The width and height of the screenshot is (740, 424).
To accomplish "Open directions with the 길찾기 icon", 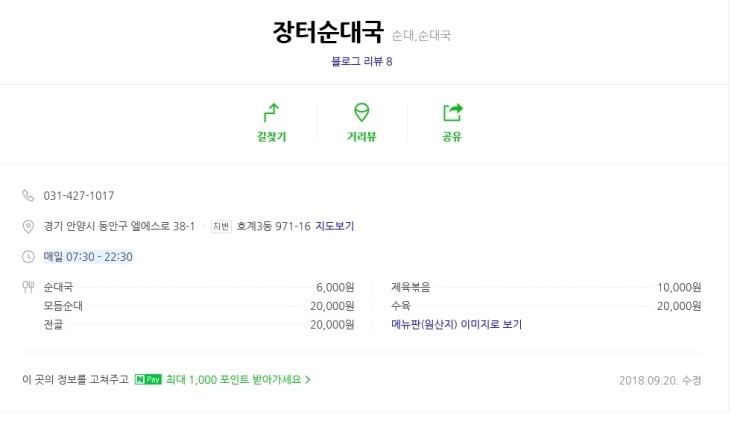I will point(271,113).
